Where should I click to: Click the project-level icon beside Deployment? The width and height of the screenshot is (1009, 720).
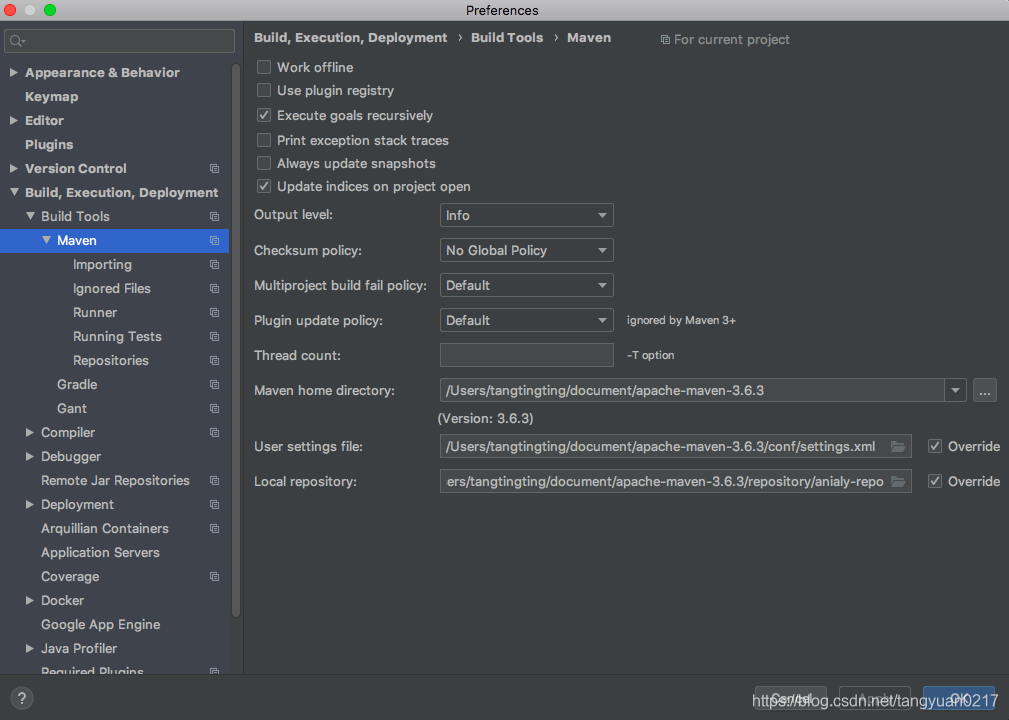(x=214, y=504)
